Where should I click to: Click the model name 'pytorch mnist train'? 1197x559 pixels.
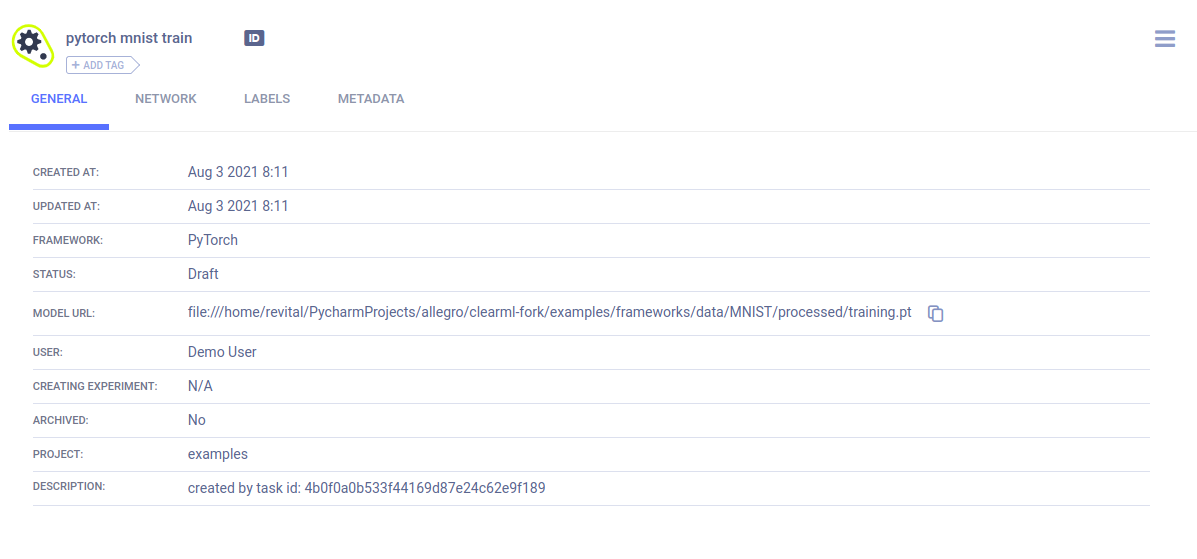129,38
